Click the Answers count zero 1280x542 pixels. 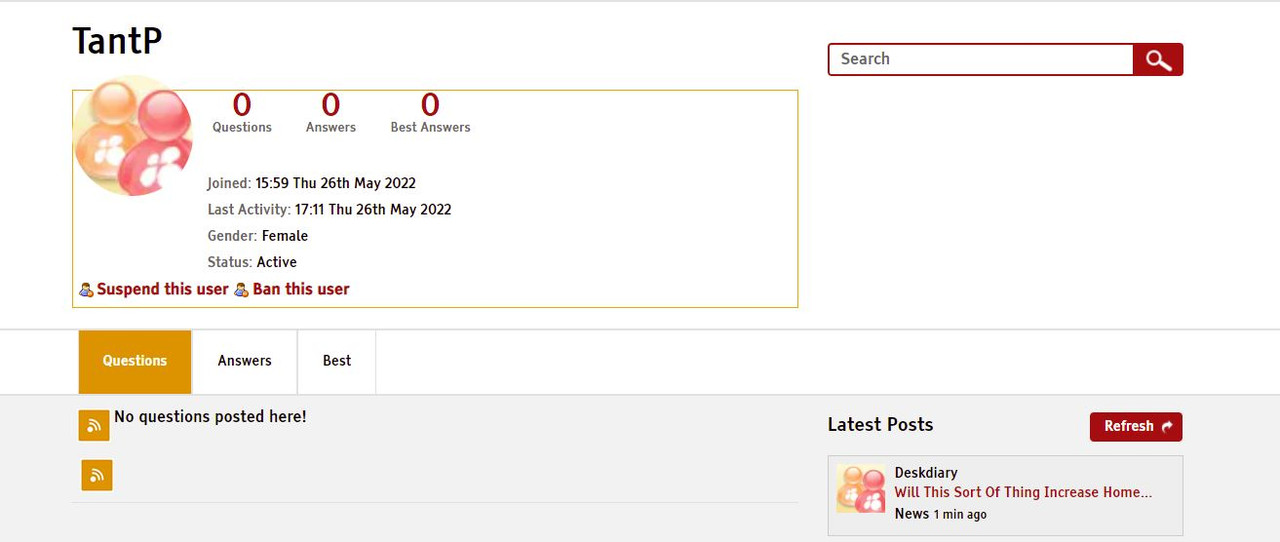click(331, 105)
